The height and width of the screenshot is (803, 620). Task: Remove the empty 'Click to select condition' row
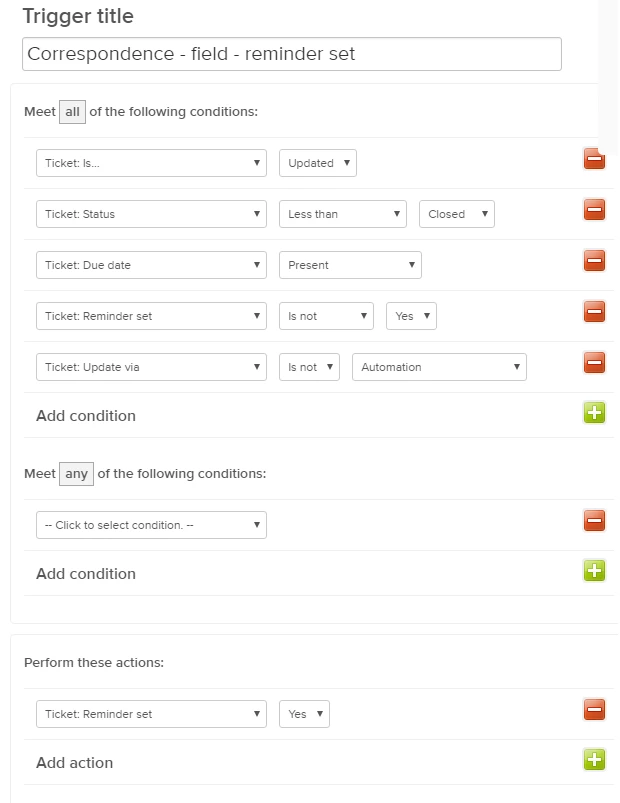tap(594, 521)
